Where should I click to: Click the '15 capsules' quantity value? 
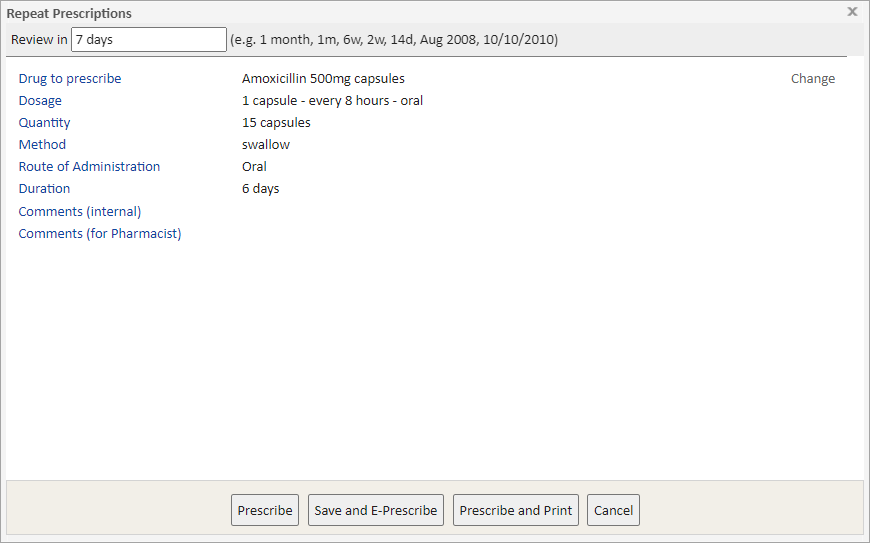(x=276, y=123)
